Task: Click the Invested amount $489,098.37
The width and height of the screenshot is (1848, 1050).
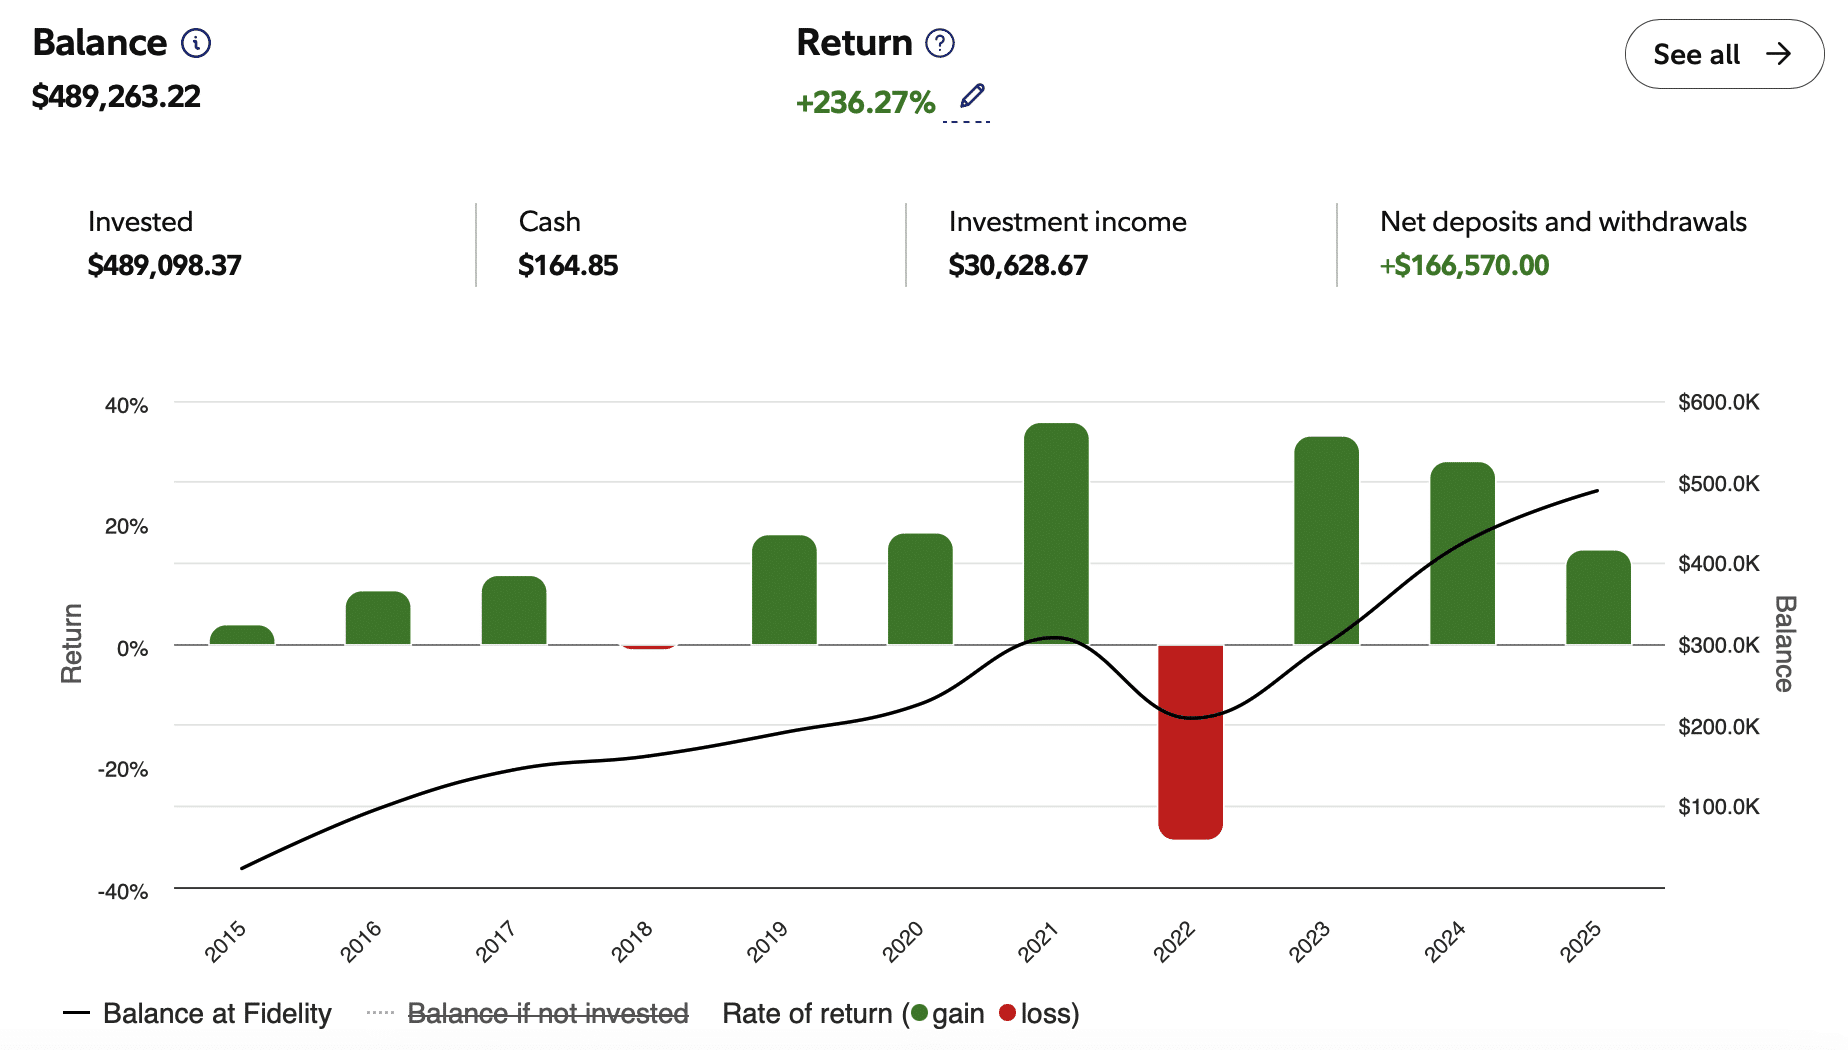Action: tap(164, 265)
